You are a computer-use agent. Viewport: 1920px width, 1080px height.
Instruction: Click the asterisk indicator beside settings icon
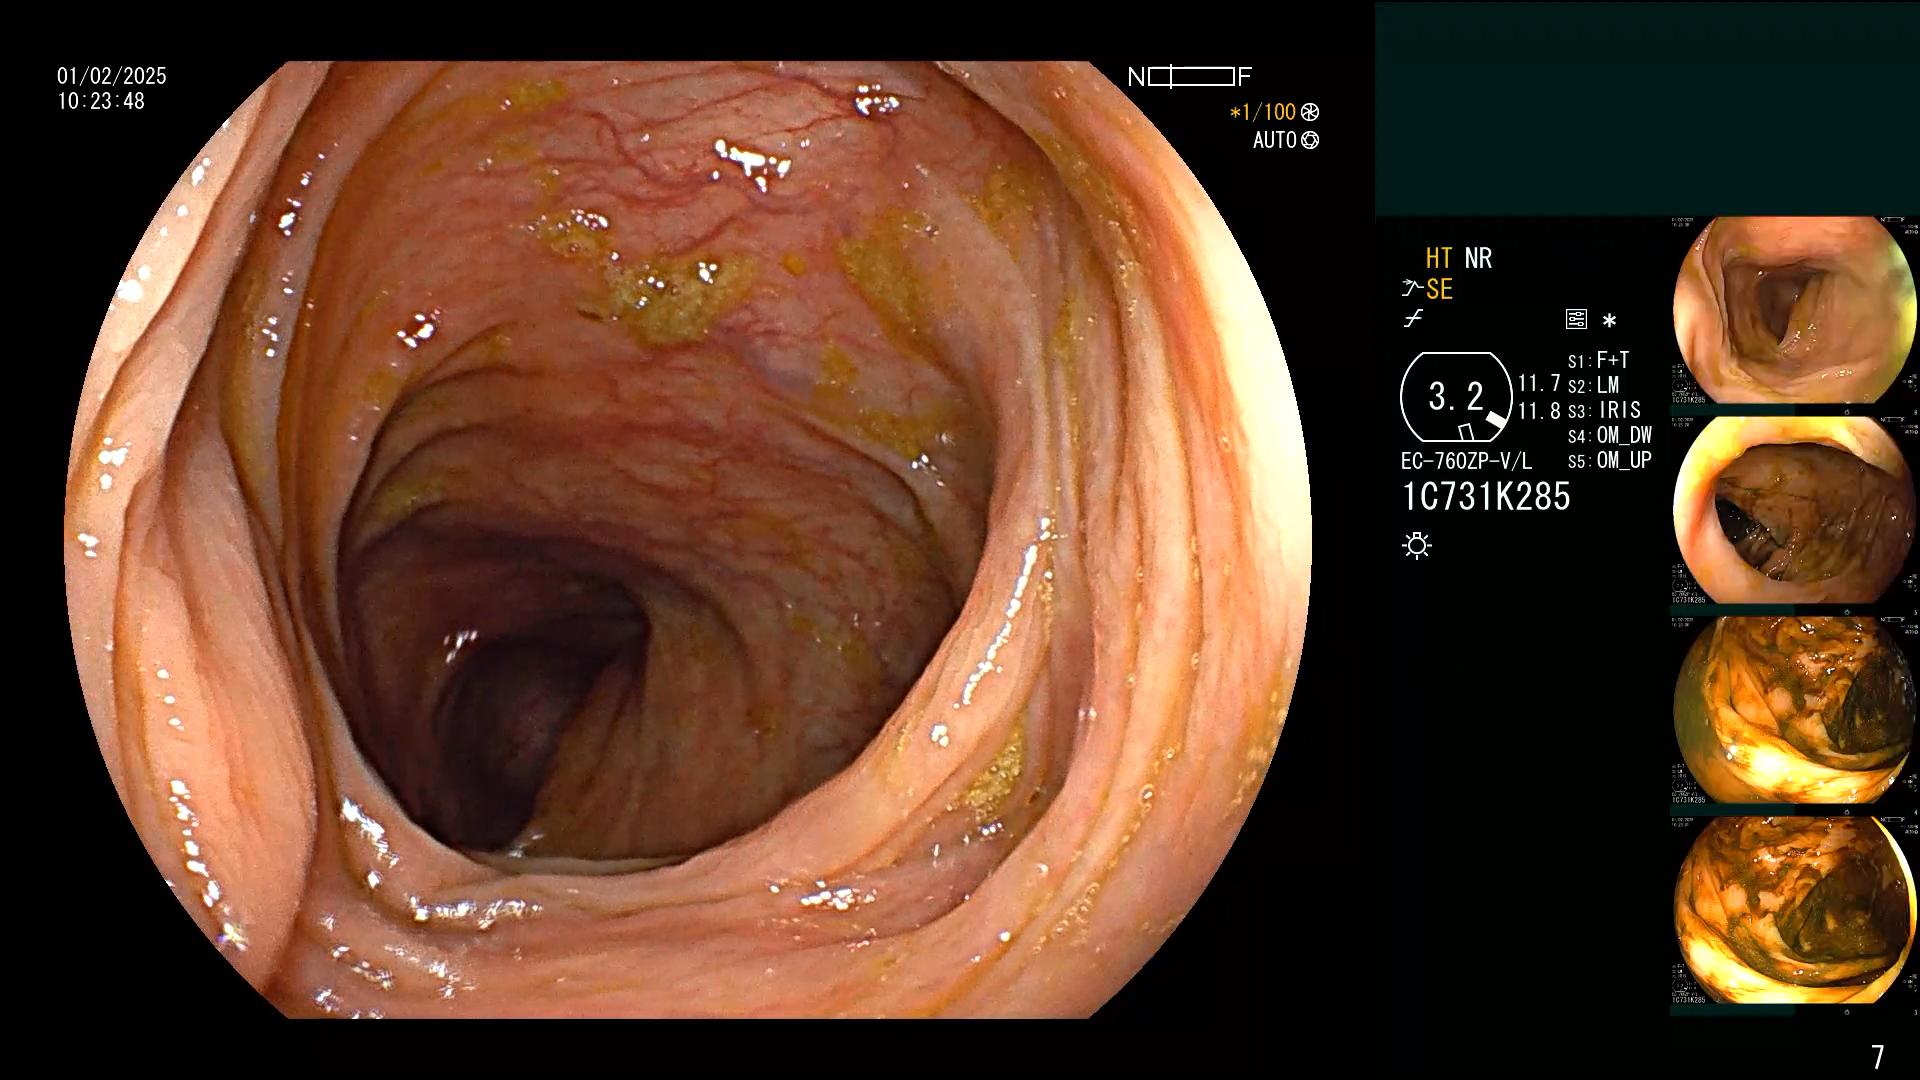point(1609,321)
